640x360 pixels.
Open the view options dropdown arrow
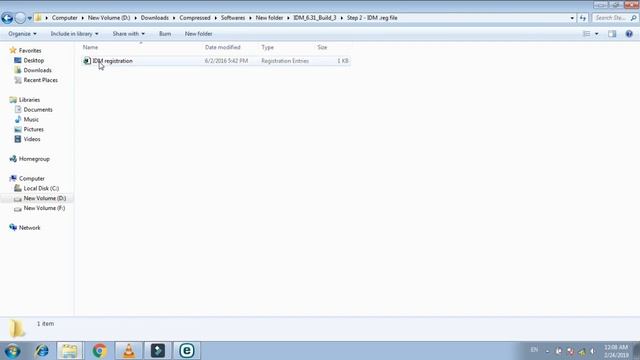tap(597, 34)
